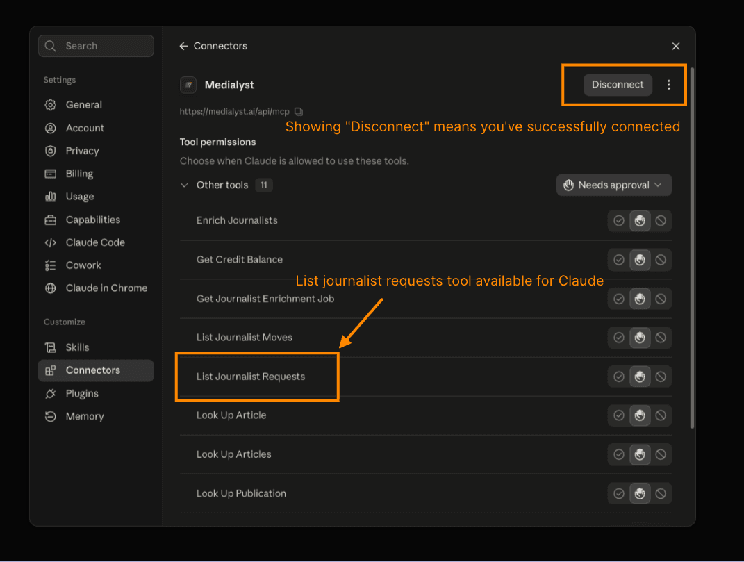Block the List Journalist Requests tool
This screenshot has width=744, height=562.
660,377
